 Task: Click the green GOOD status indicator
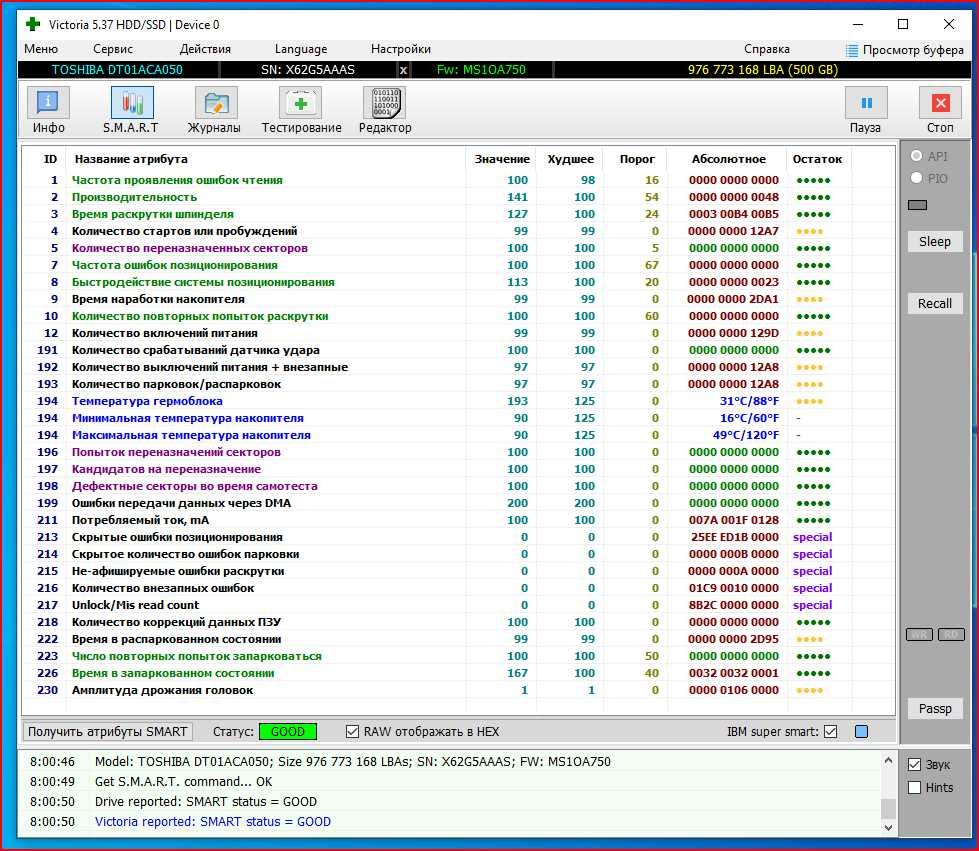(287, 732)
